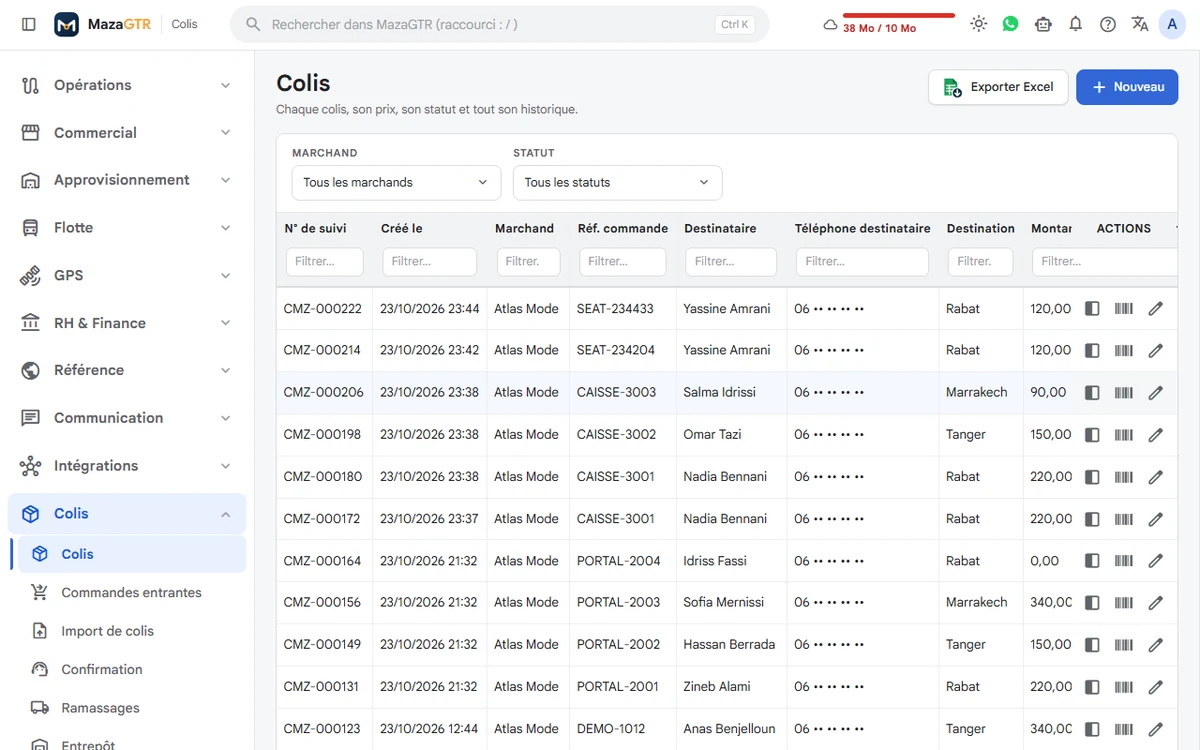This screenshot has height=750, width=1200.
Task: Open Commandes entrantes in the sidebar
Action: tap(132, 593)
